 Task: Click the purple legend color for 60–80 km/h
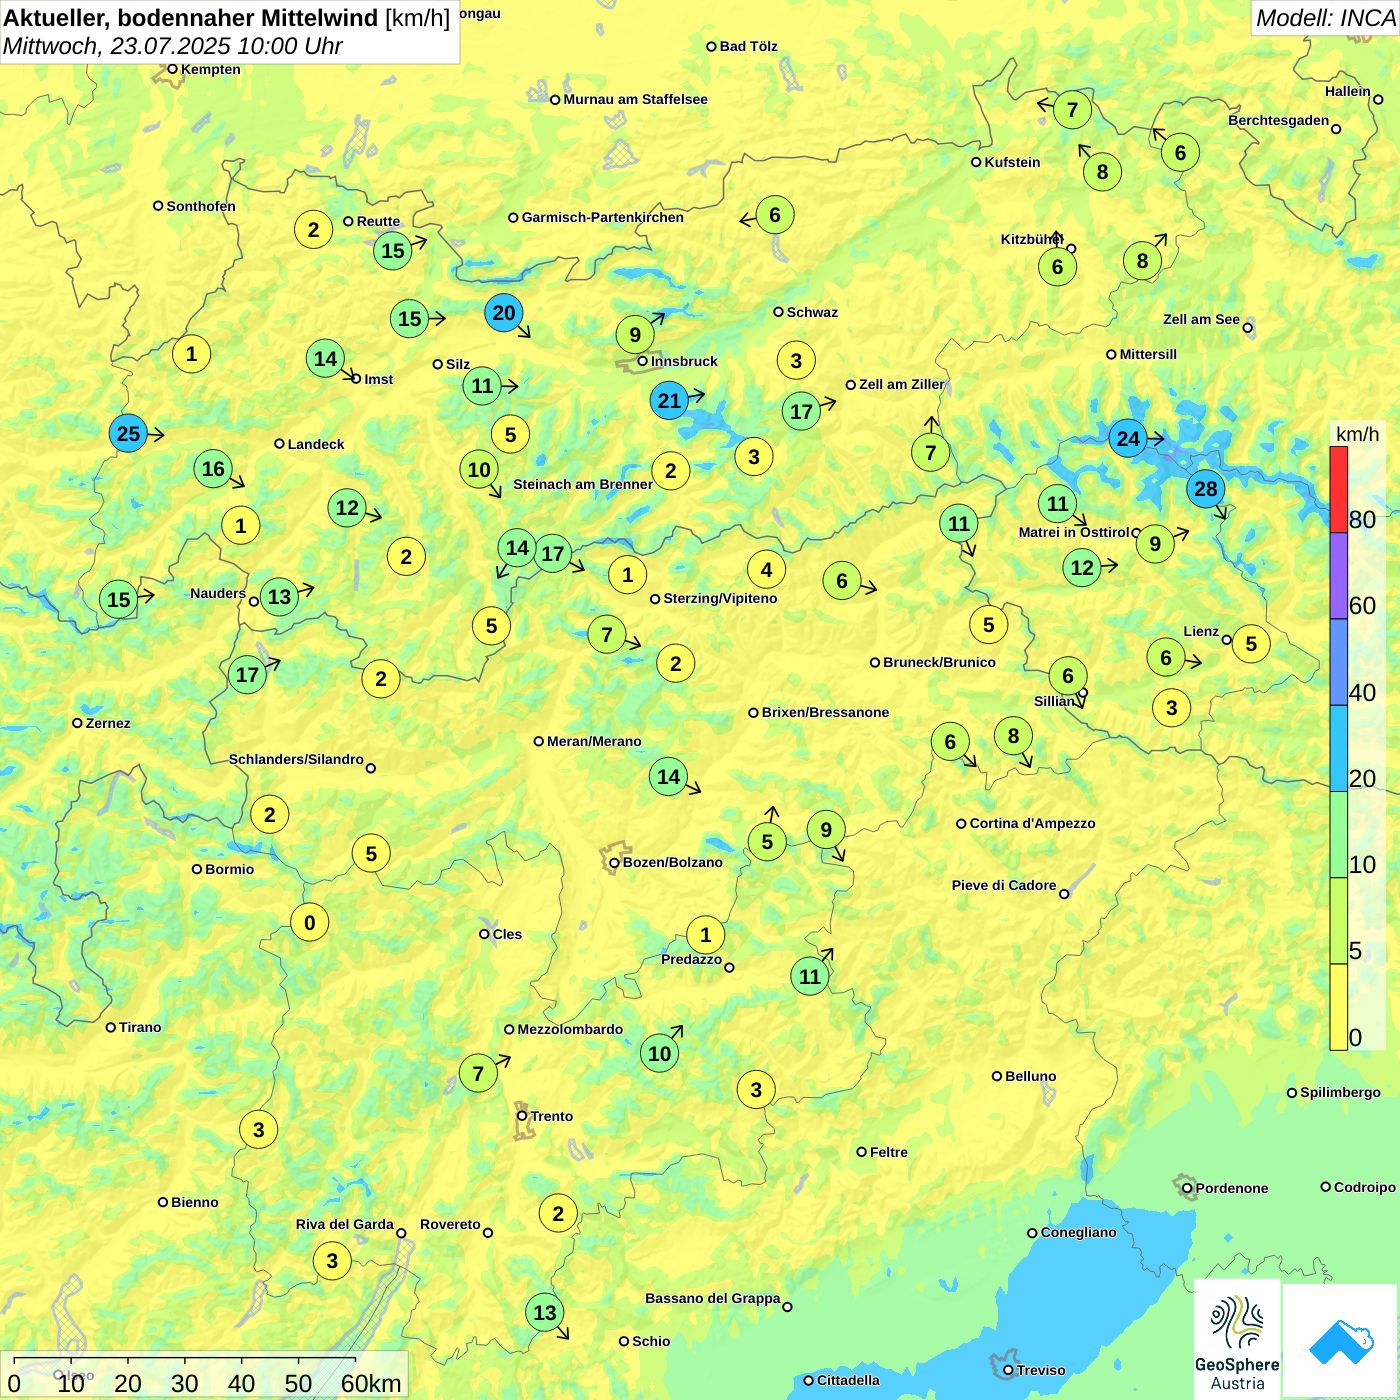click(x=1338, y=576)
